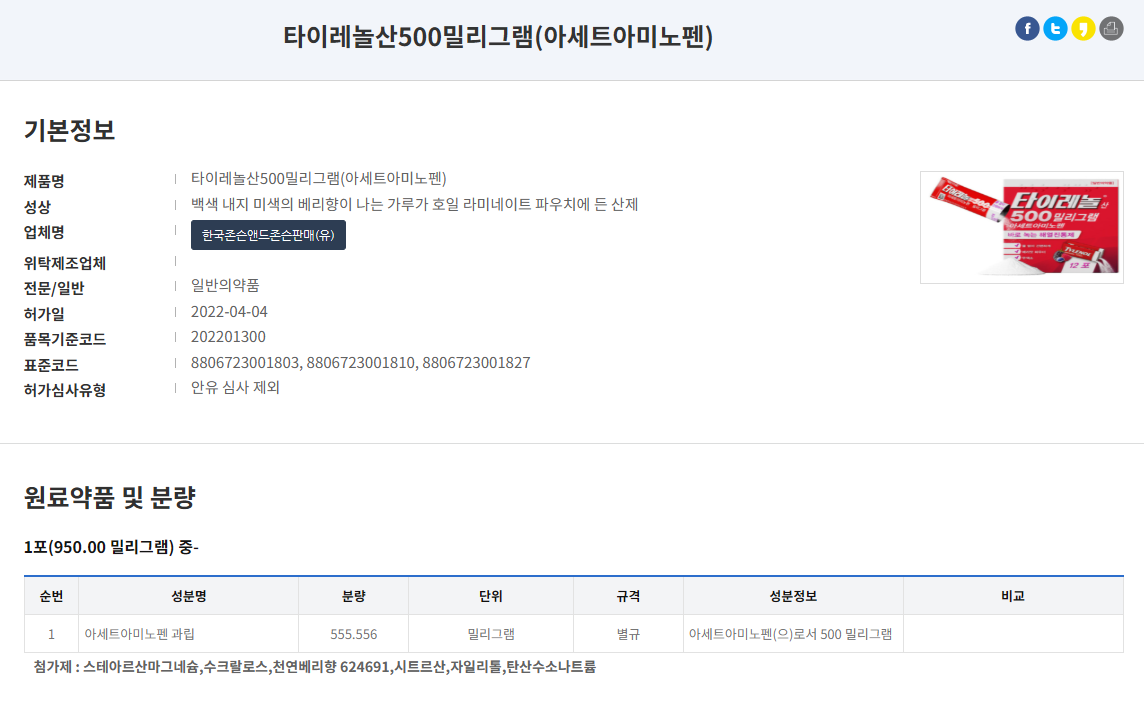Viewport: 1144px width, 705px height.
Task: Click the 비고 column header
Action: point(1013,596)
